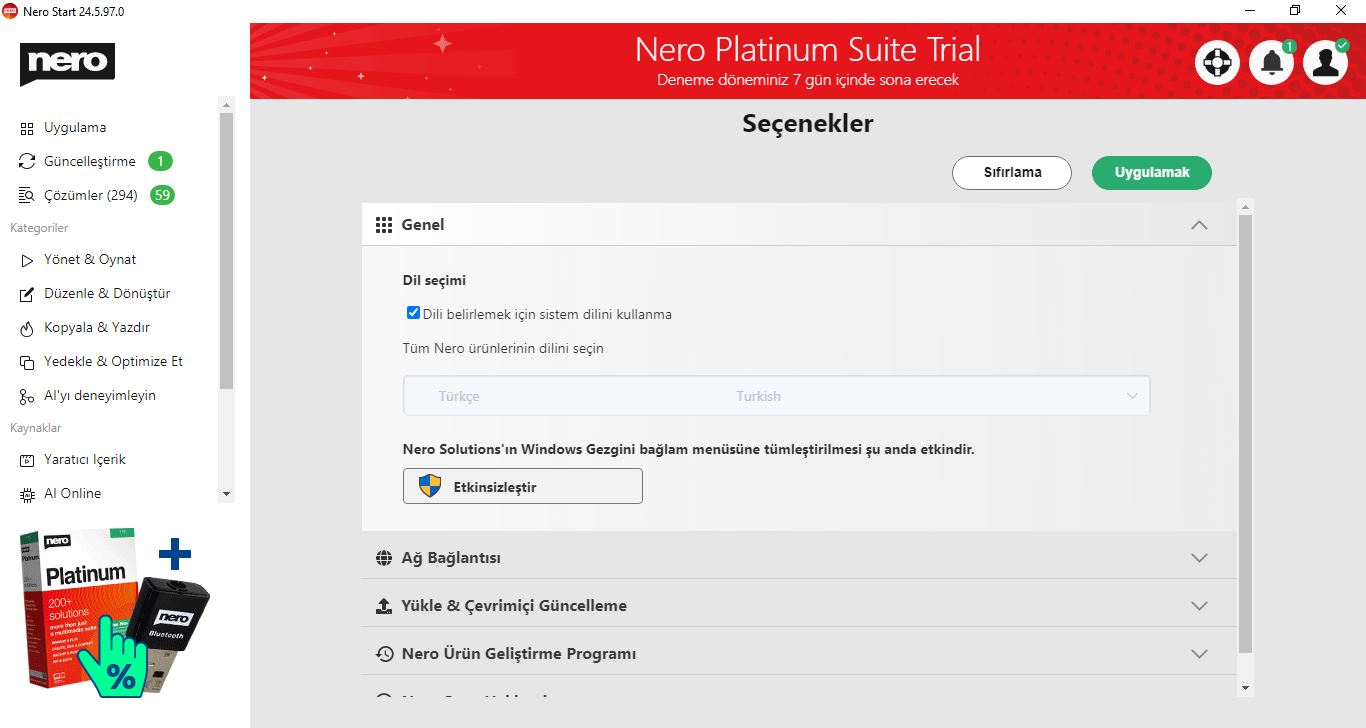Open user account profile icon
The image size is (1366, 728).
pyautogui.click(x=1326, y=63)
